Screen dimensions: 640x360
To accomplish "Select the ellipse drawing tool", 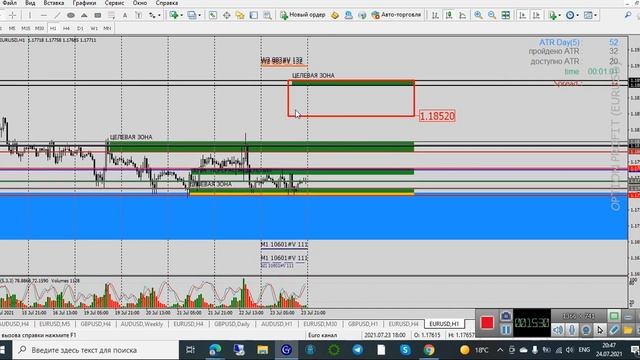I will [71, 15].
